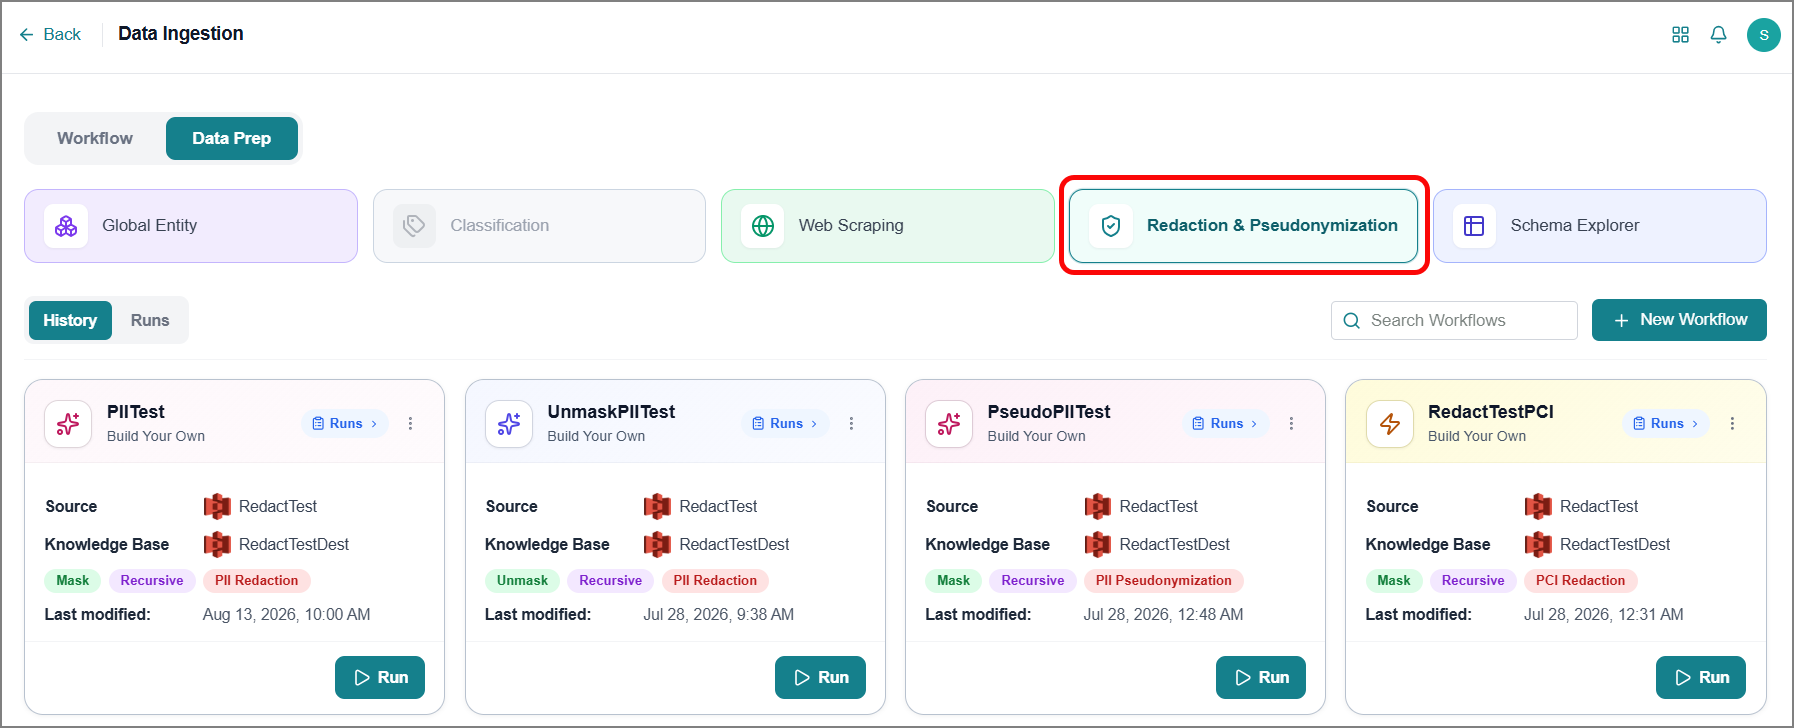Click the RedactTestPCI lightning bolt icon
This screenshot has width=1794, height=728.
tap(1390, 424)
